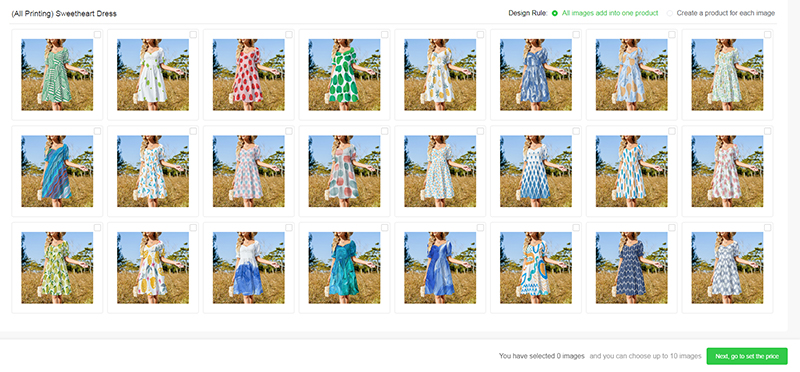Viewport: 800px width, 372px height.
Task: Click the blue diagonal wave dress thumbnail
Action: tap(57, 171)
